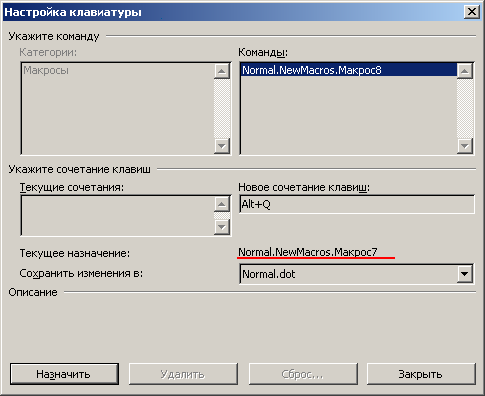Click down arrow of Текущие сочетания scrollbar
Image resolution: width=485 pixels, height=396 pixels.
[222, 227]
